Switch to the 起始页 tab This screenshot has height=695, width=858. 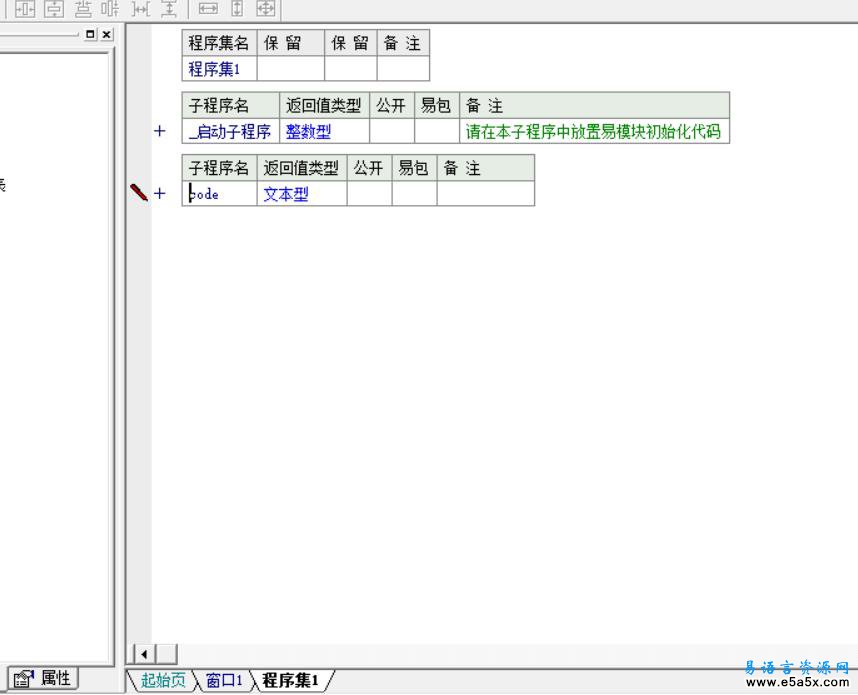click(162, 681)
